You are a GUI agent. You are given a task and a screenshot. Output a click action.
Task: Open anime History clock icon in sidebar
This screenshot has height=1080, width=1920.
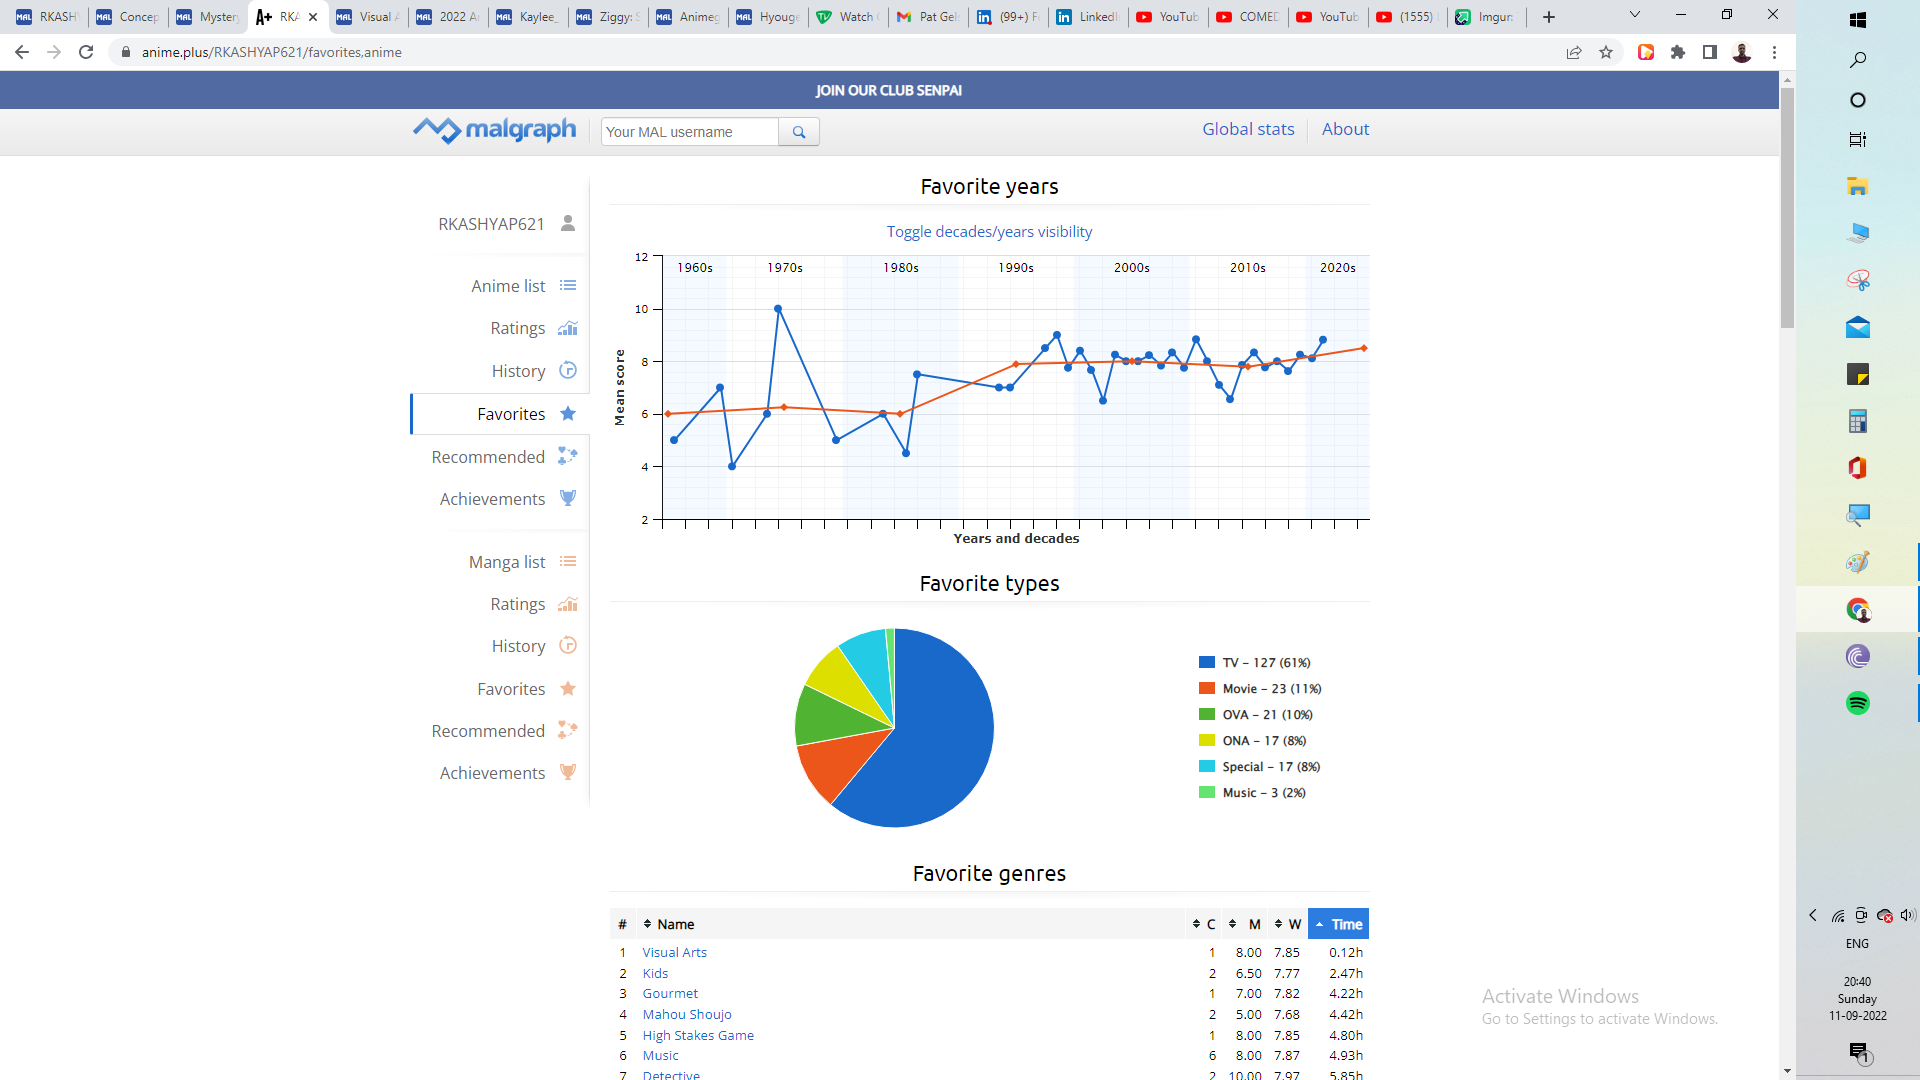(x=568, y=370)
